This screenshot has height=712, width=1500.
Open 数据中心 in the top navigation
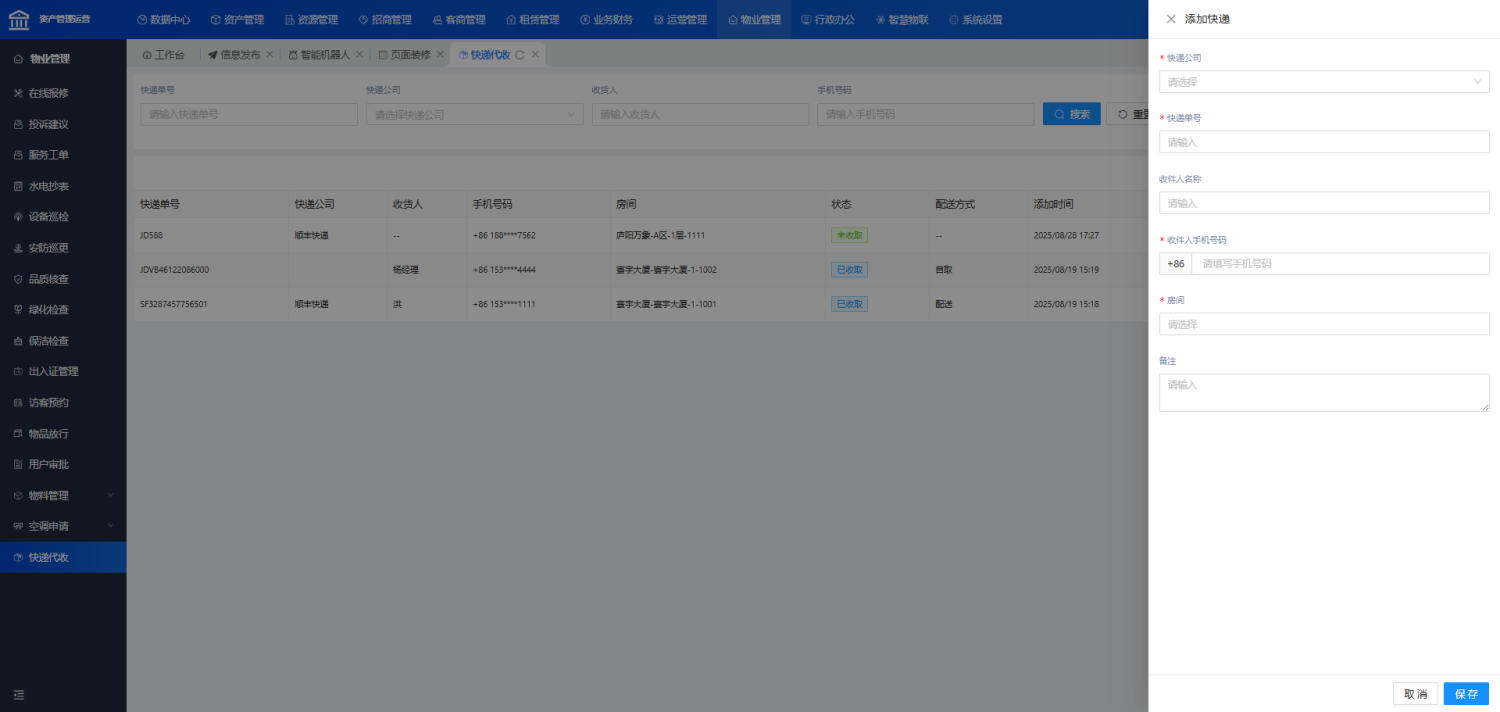tap(163, 19)
